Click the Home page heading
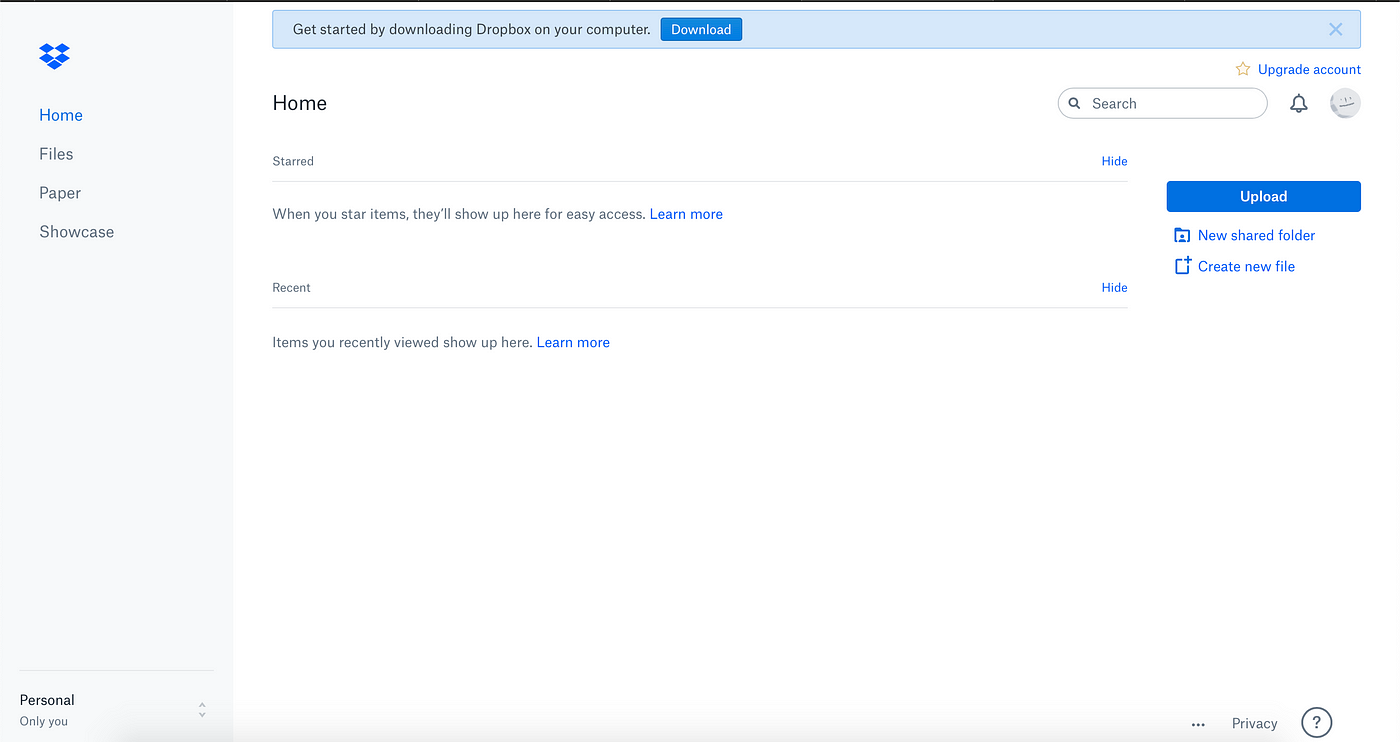The height and width of the screenshot is (742, 1400). (x=300, y=103)
